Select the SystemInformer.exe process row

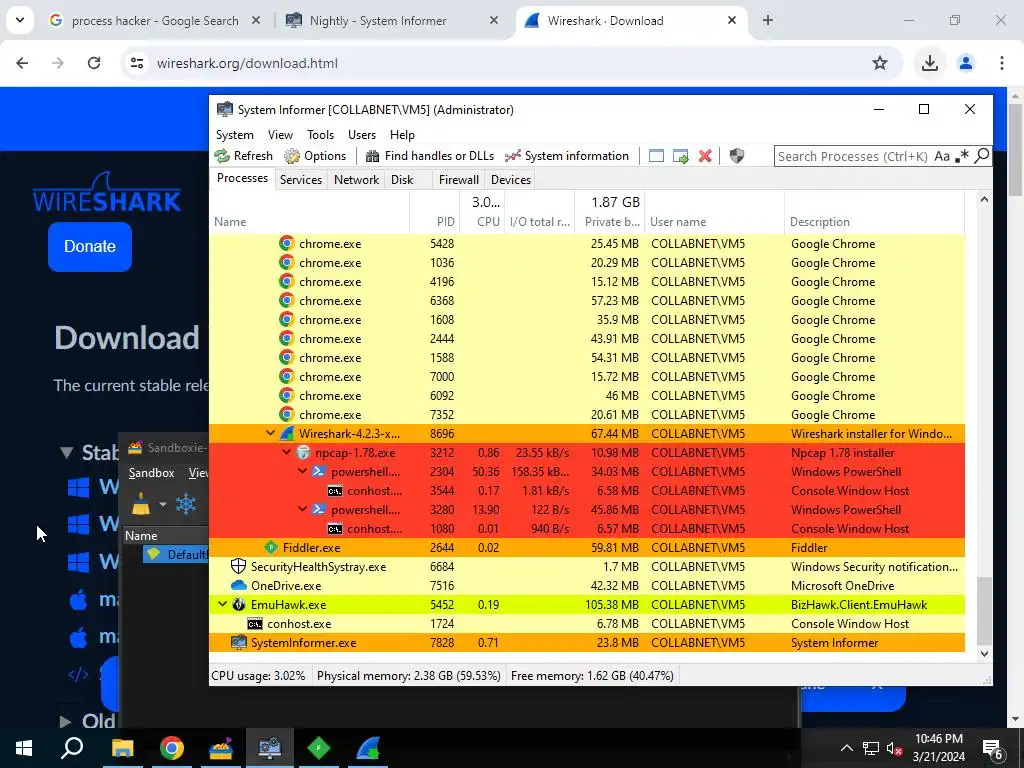(587, 643)
